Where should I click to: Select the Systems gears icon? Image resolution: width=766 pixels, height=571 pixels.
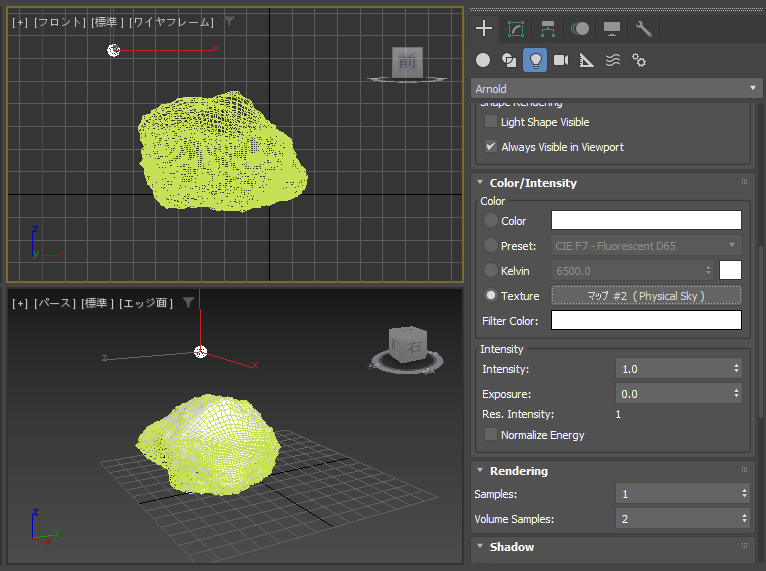pos(639,60)
